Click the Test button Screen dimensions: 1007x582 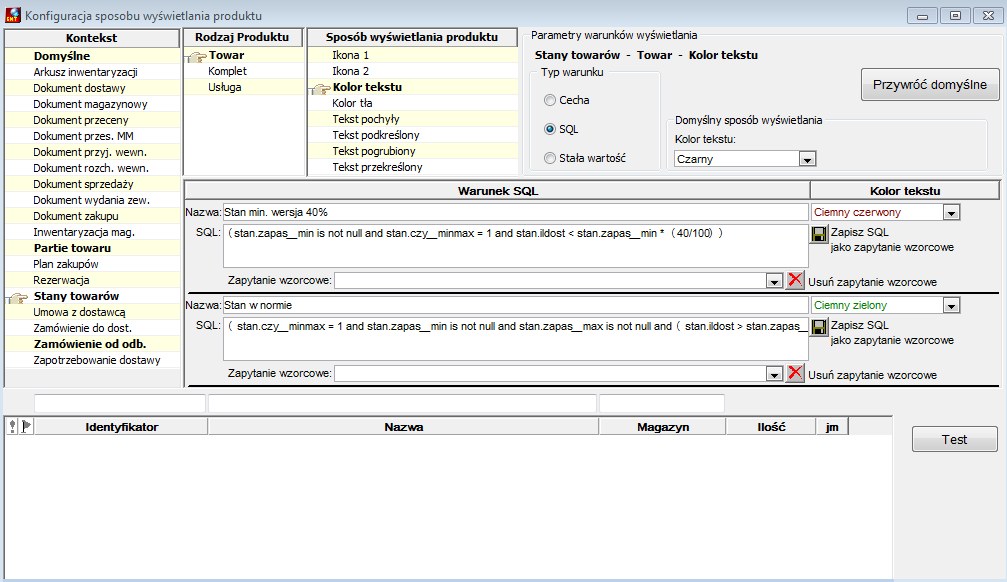[x=954, y=439]
